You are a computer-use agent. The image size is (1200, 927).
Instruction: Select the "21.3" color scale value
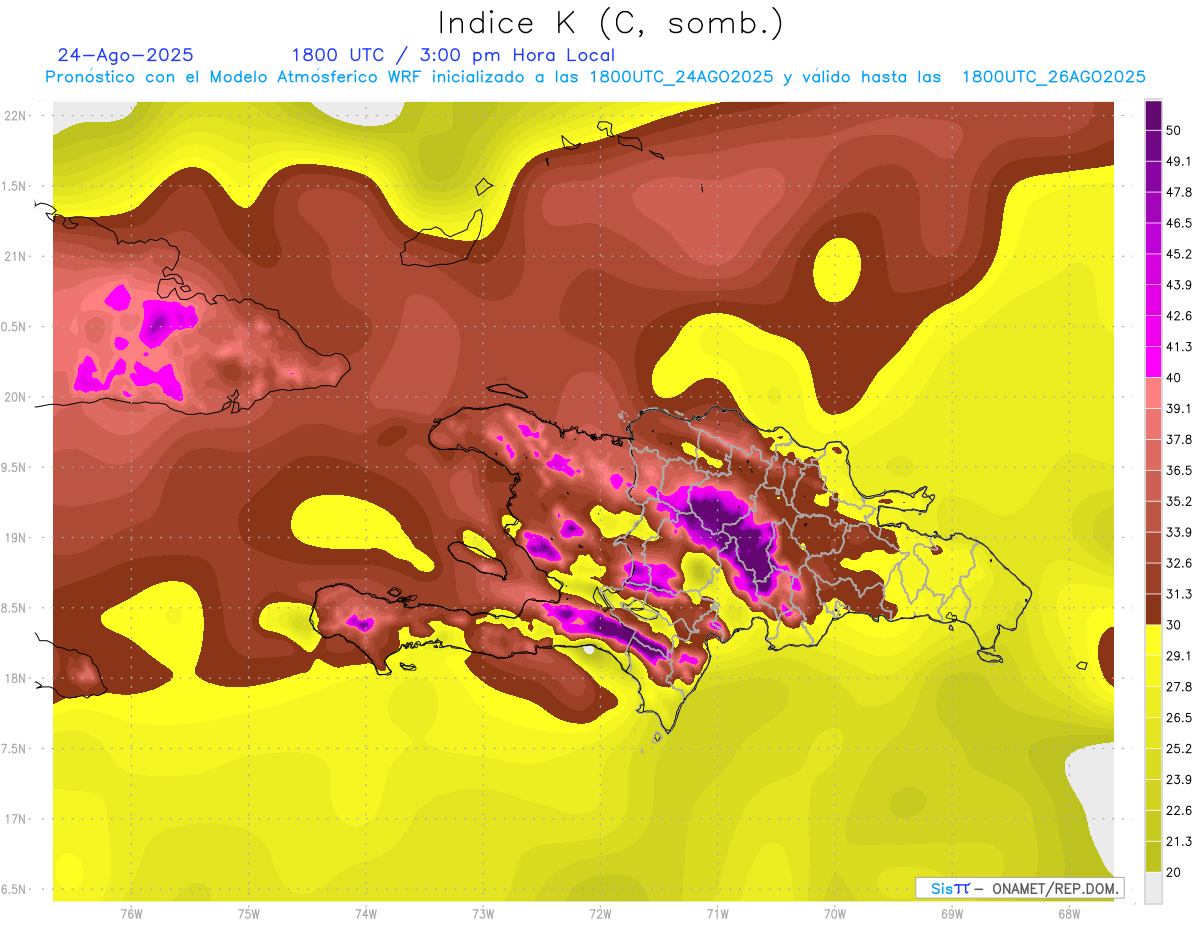[1178, 841]
